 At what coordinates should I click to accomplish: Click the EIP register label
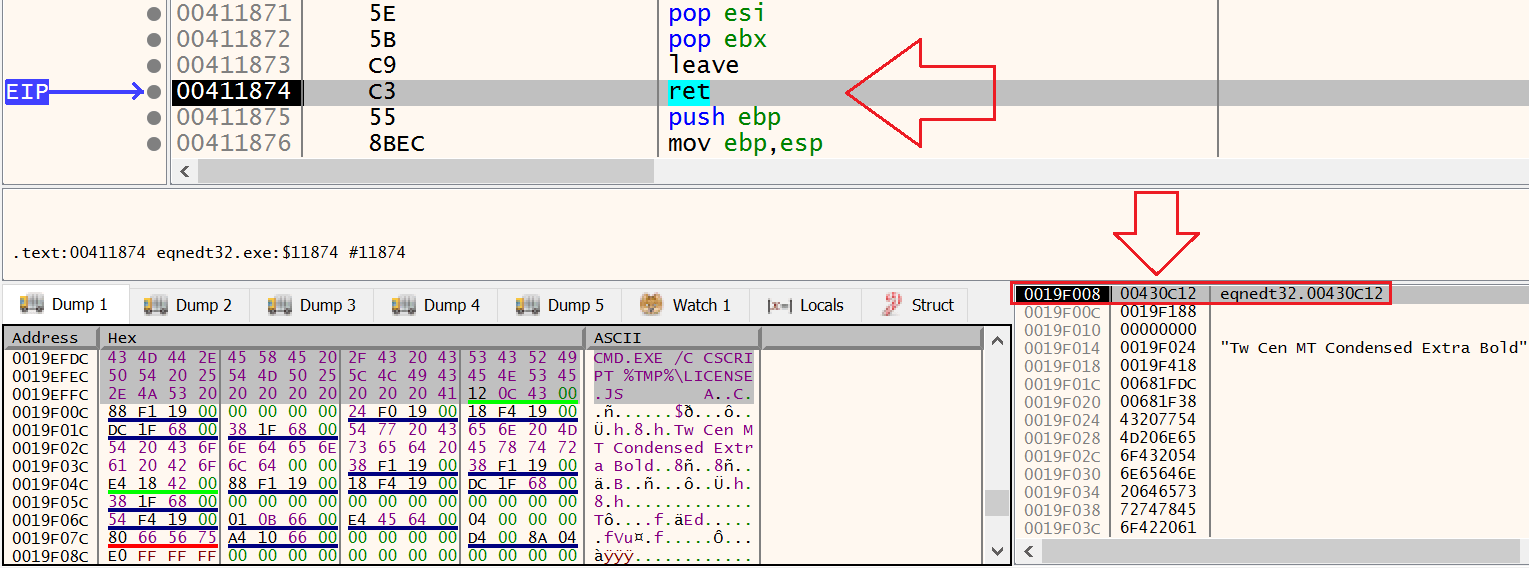pos(25,92)
